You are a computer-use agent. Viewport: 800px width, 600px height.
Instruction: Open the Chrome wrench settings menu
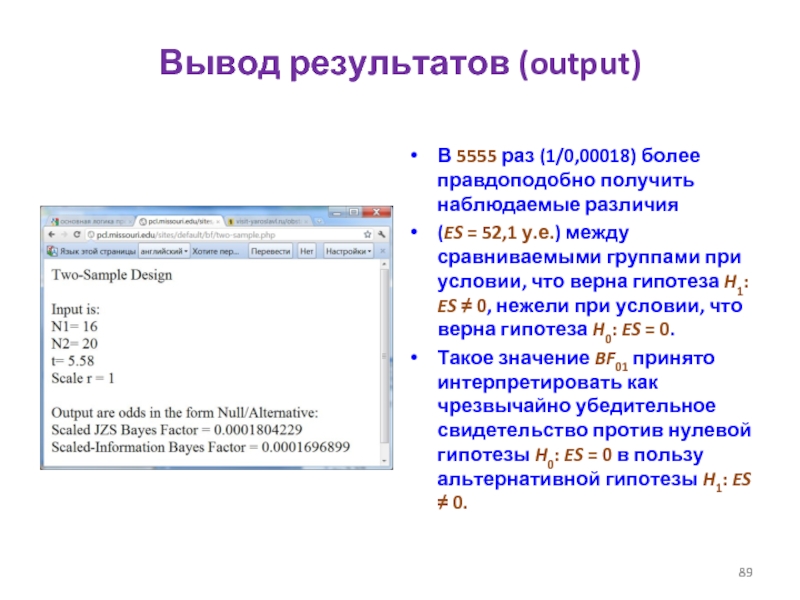coord(382,235)
